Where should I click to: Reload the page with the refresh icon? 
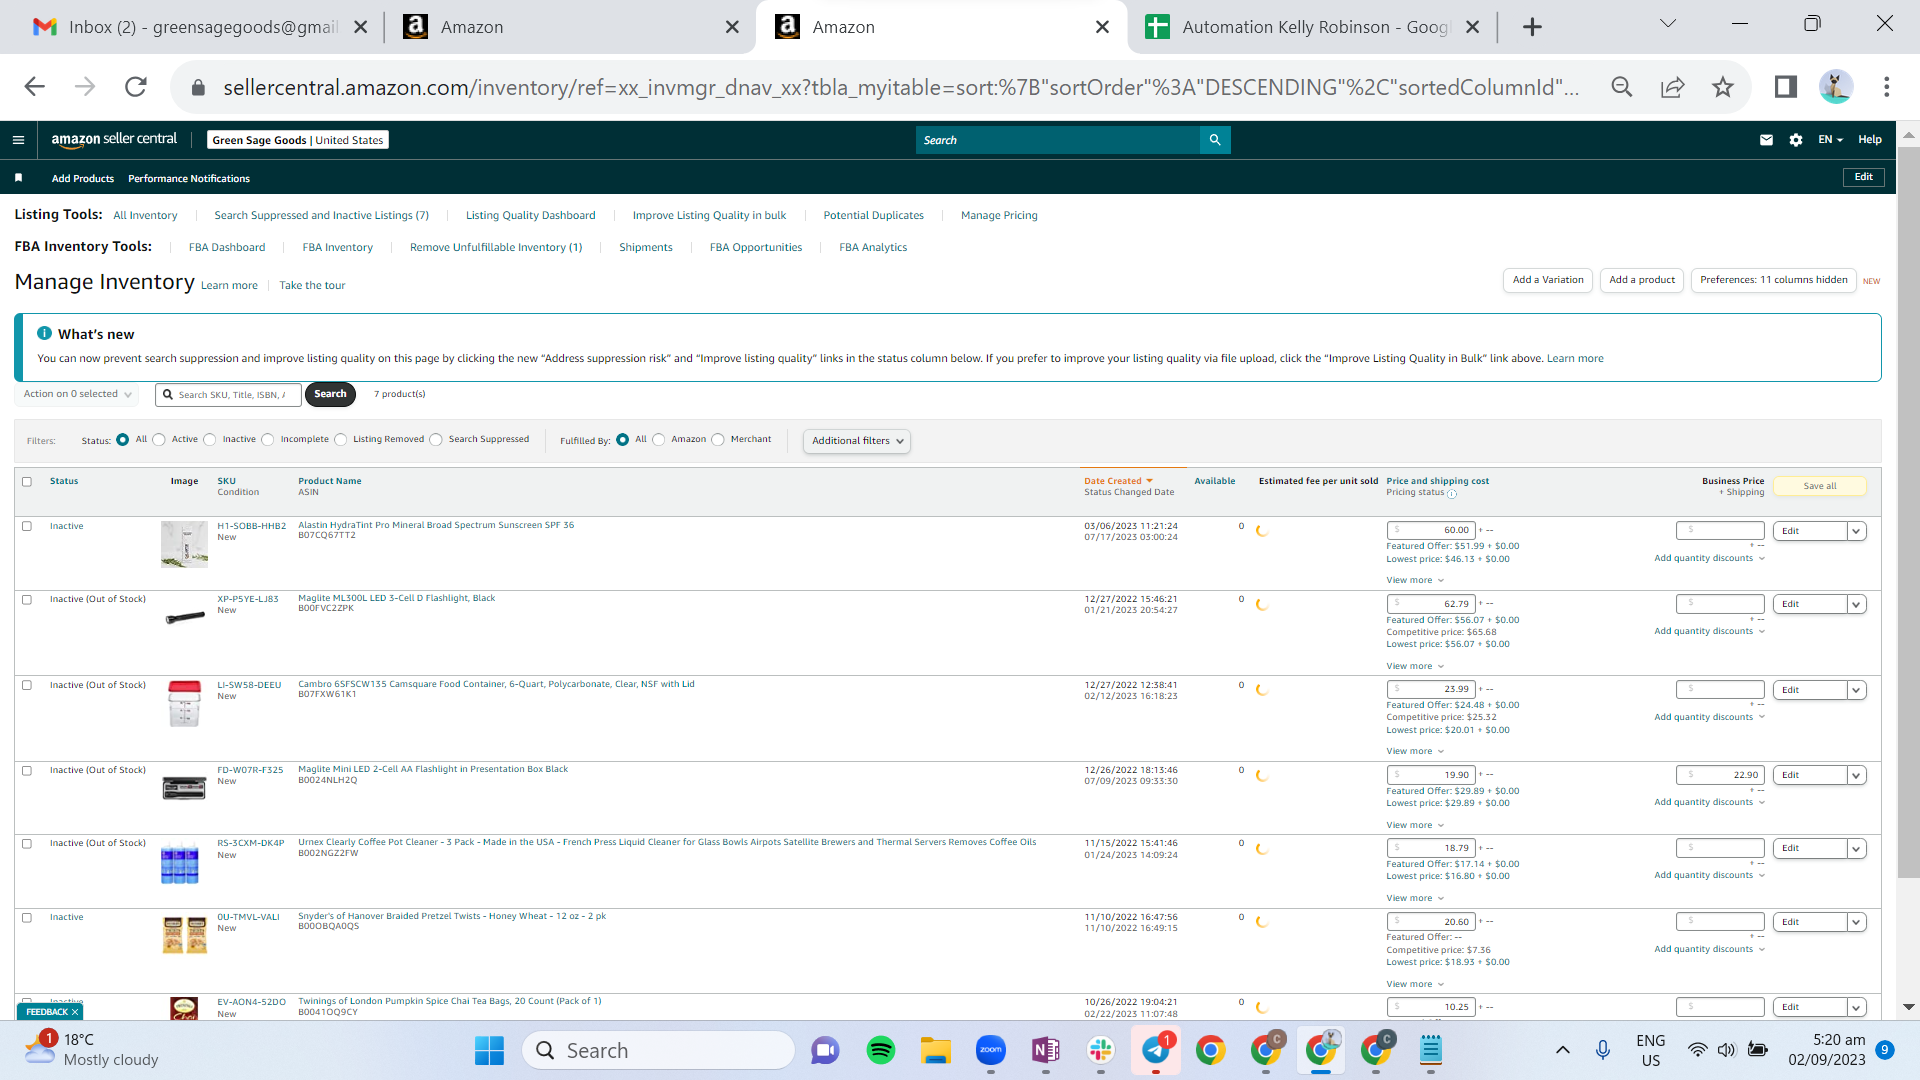pos(136,87)
